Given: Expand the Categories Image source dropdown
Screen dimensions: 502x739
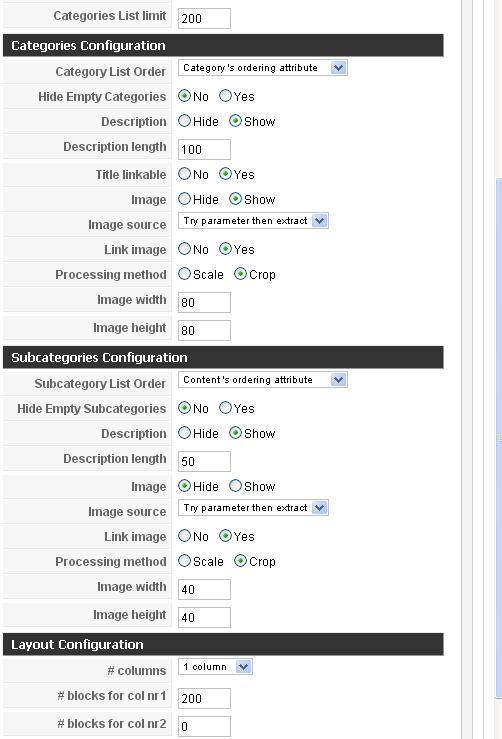Looking at the screenshot, I should coord(253,221).
